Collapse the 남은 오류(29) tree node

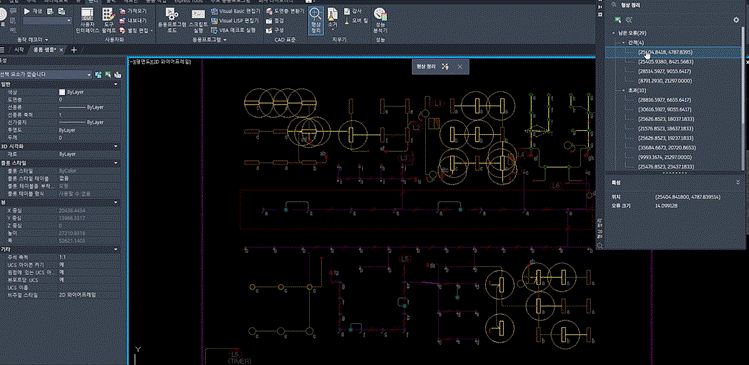[614, 33]
